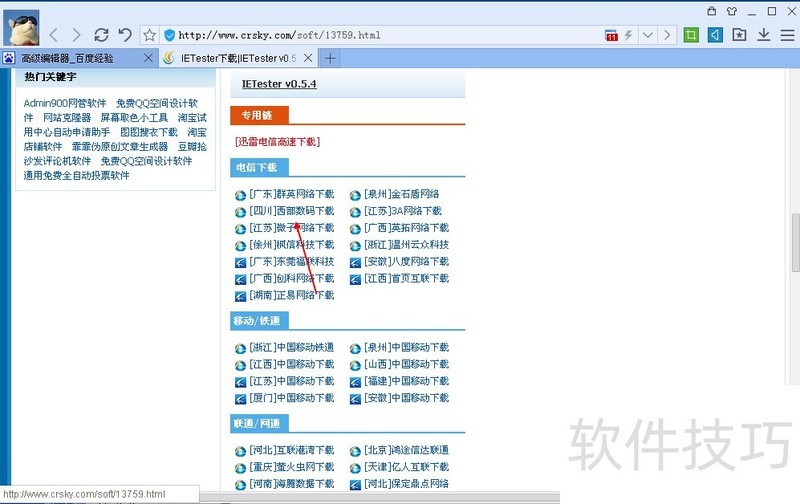Image resolution: width=800 pixels, height=504 pixels.
Task: Open the 霏霏伪原创文章生成器 keyword link
Action: [120, 146]
